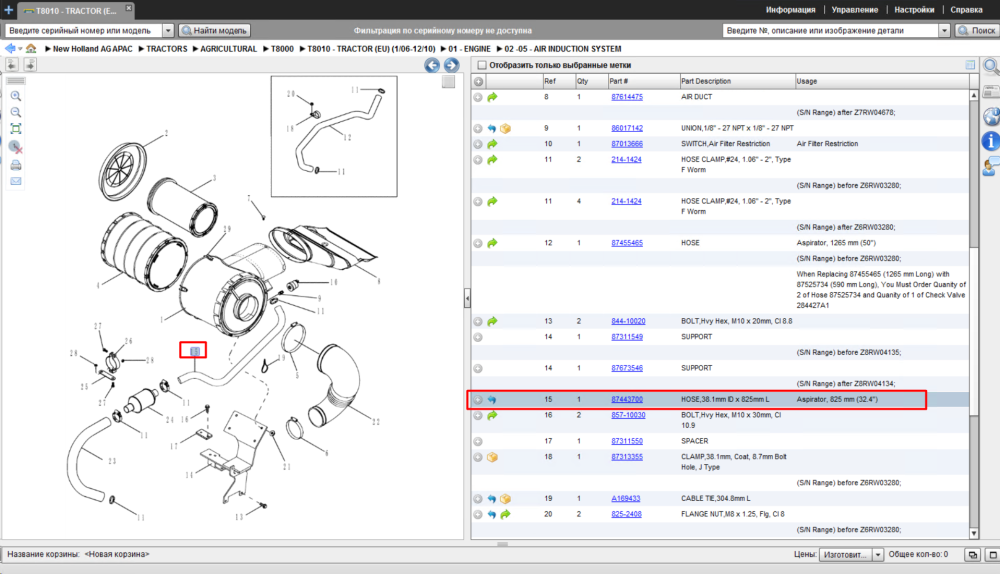Click the Part Description column header

click(737, 82)
